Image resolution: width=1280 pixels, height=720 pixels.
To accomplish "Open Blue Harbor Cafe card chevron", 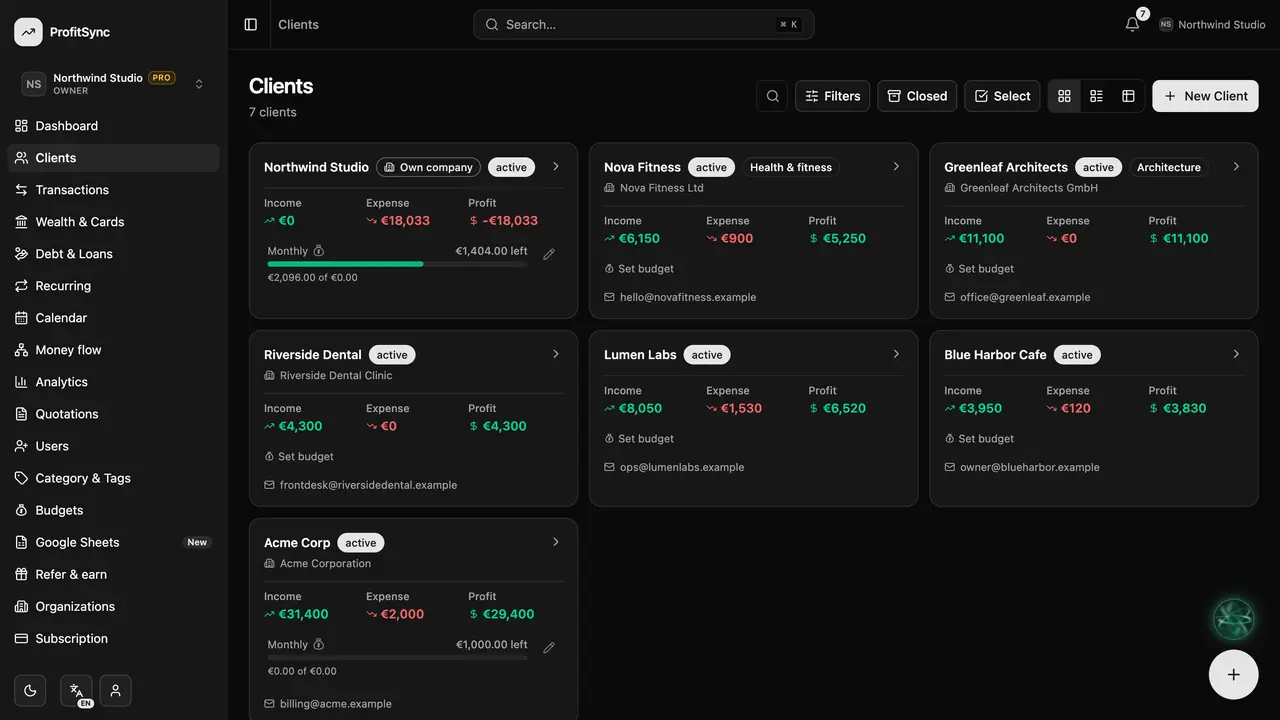I will click(1236, 354).
